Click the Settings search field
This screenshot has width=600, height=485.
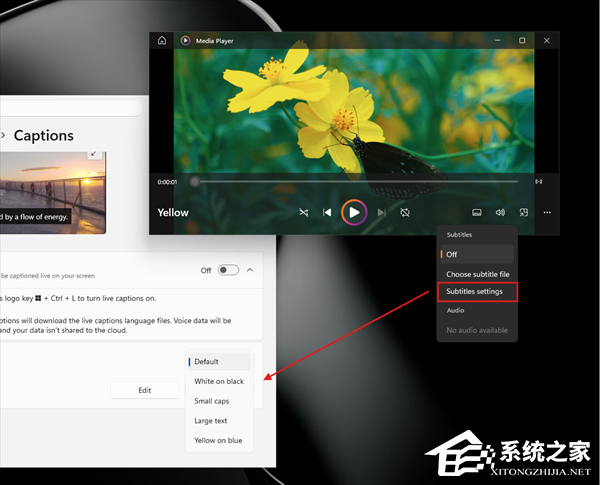click(x=71, y=108)
